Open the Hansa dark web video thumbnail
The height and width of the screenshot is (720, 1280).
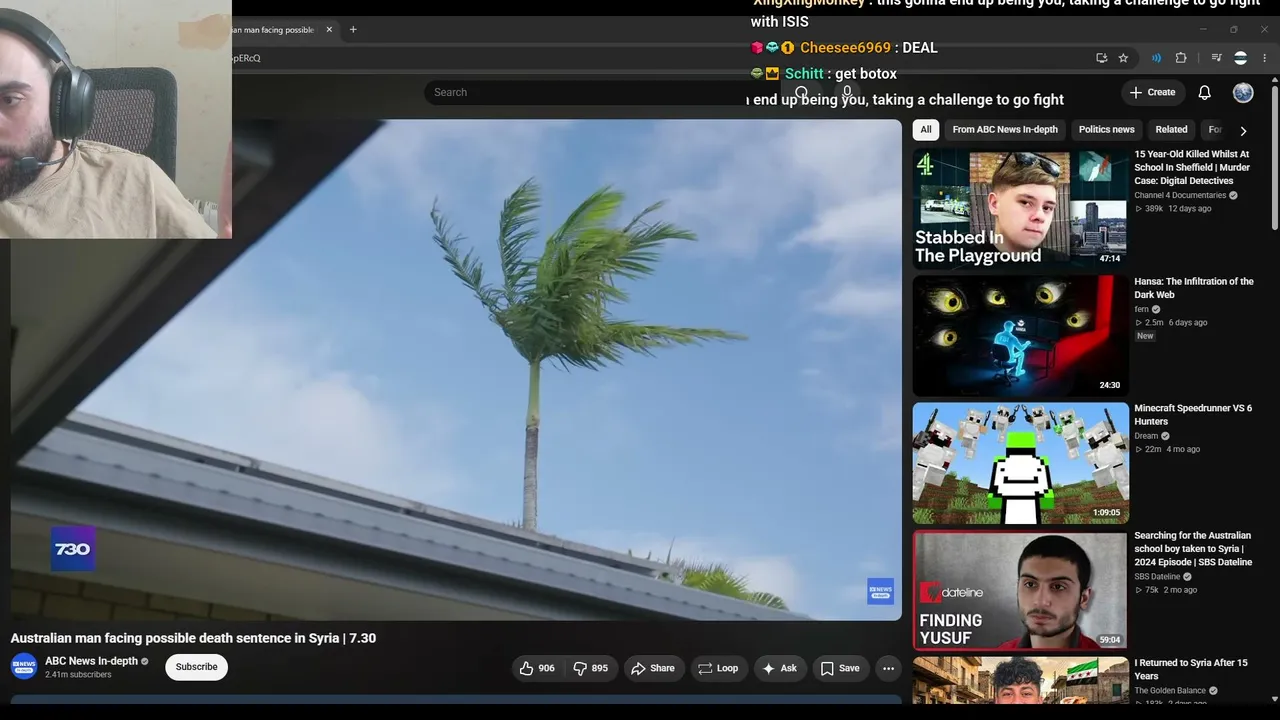coord(1020,335)
